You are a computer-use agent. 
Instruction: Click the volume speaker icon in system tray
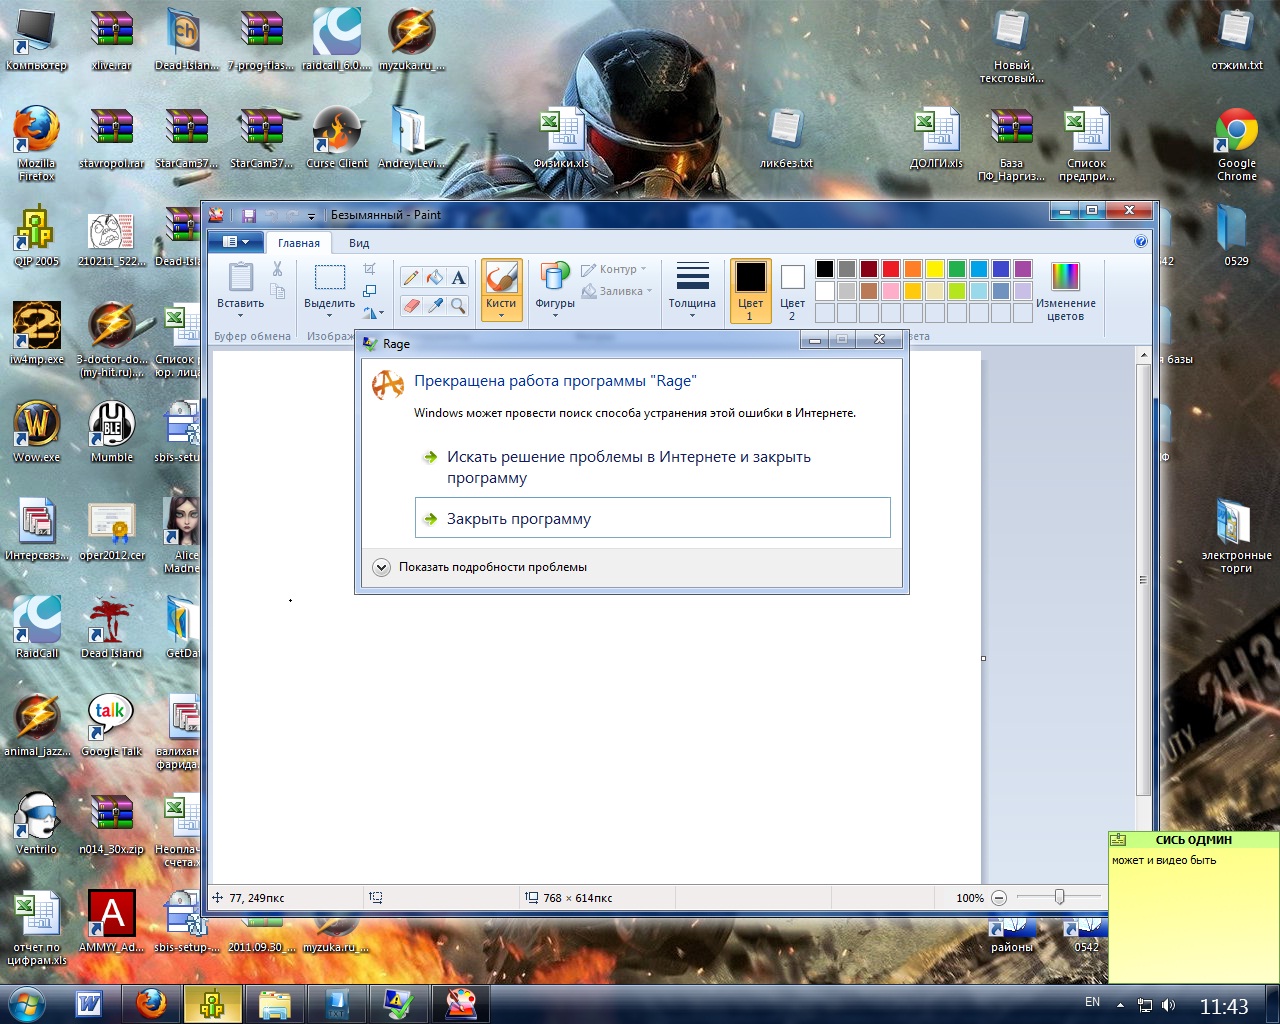pyautogui.click(x=1168, y=1005)
